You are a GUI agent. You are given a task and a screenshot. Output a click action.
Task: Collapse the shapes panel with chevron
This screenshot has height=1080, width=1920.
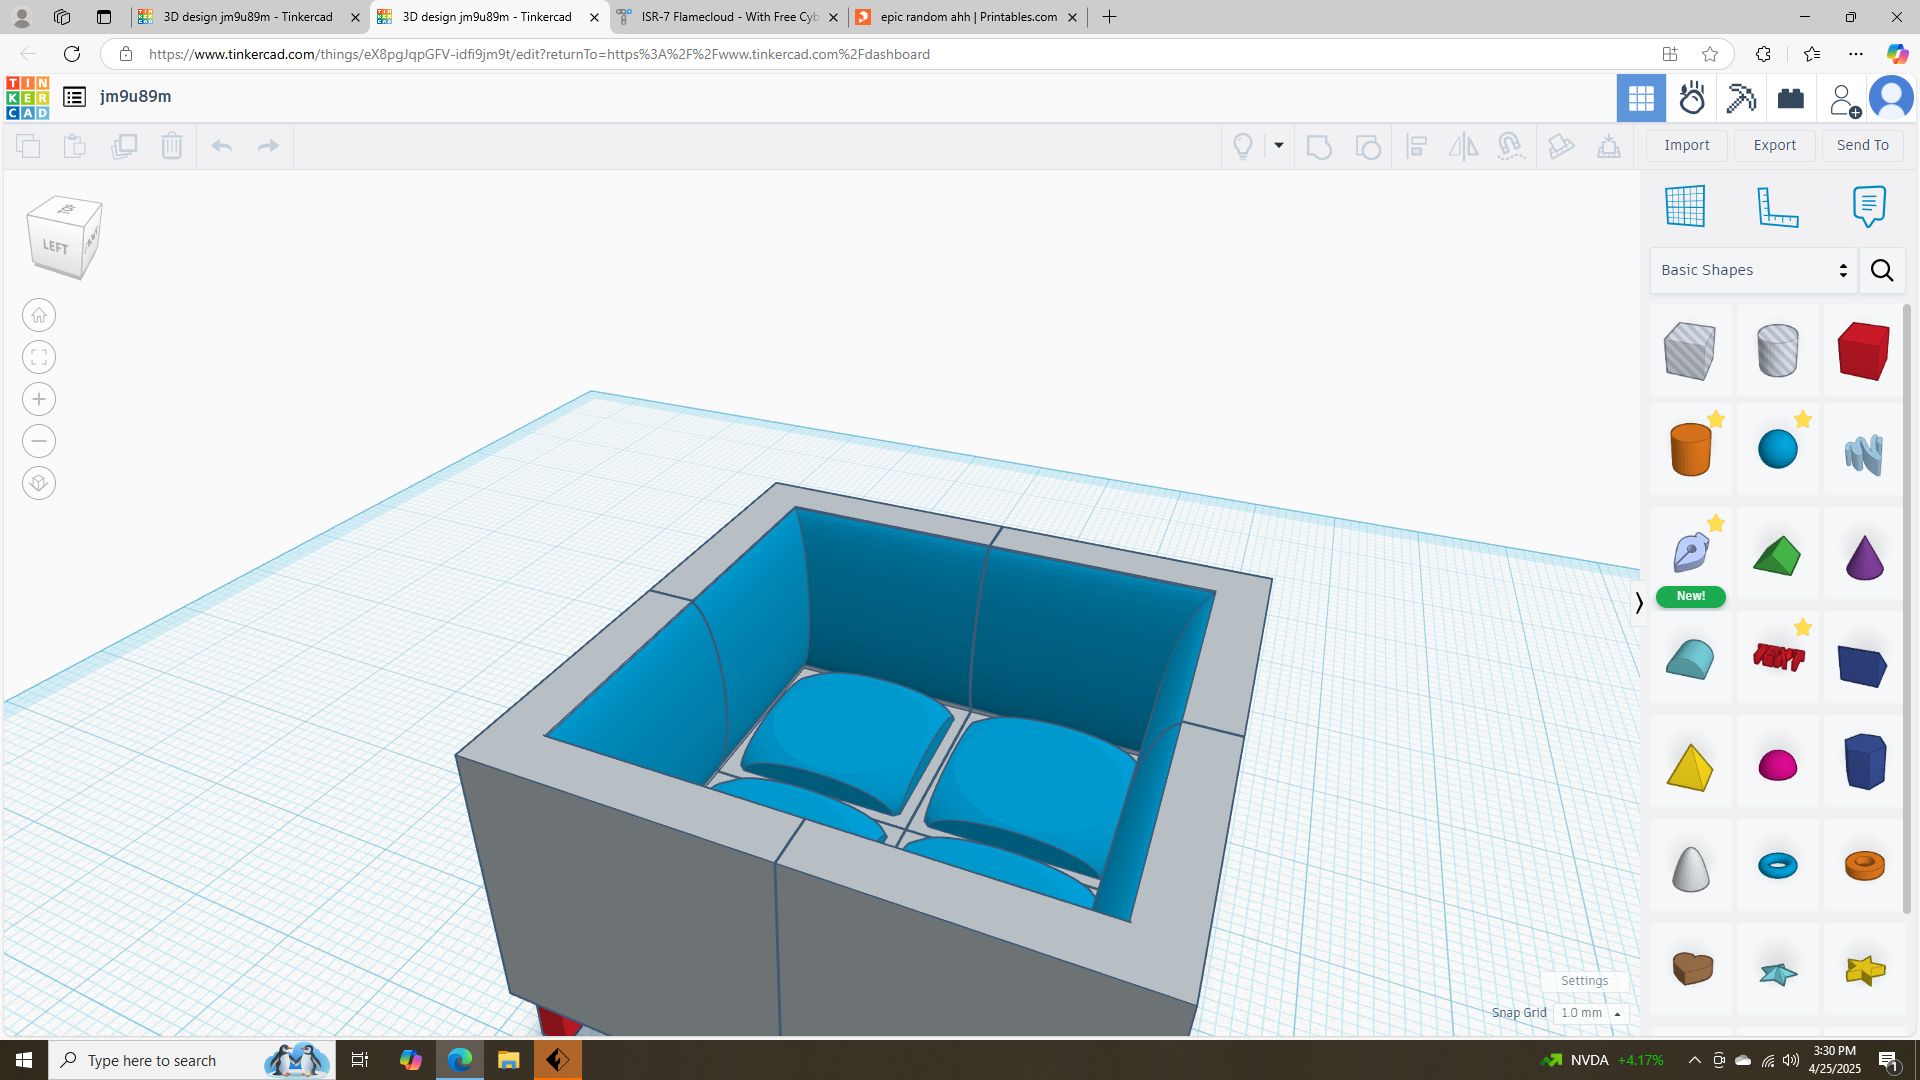[x=1639, y=603]
